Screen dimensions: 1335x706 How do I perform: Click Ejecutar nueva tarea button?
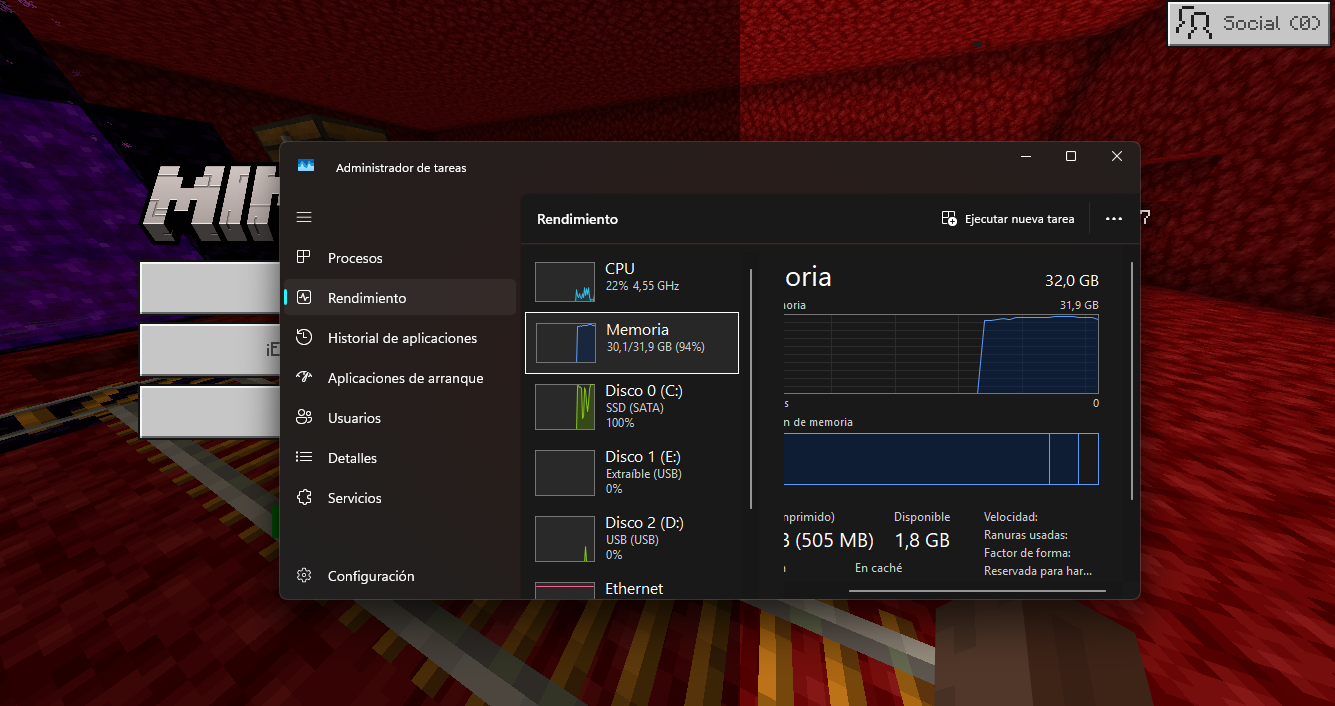tap(1009, 219)
